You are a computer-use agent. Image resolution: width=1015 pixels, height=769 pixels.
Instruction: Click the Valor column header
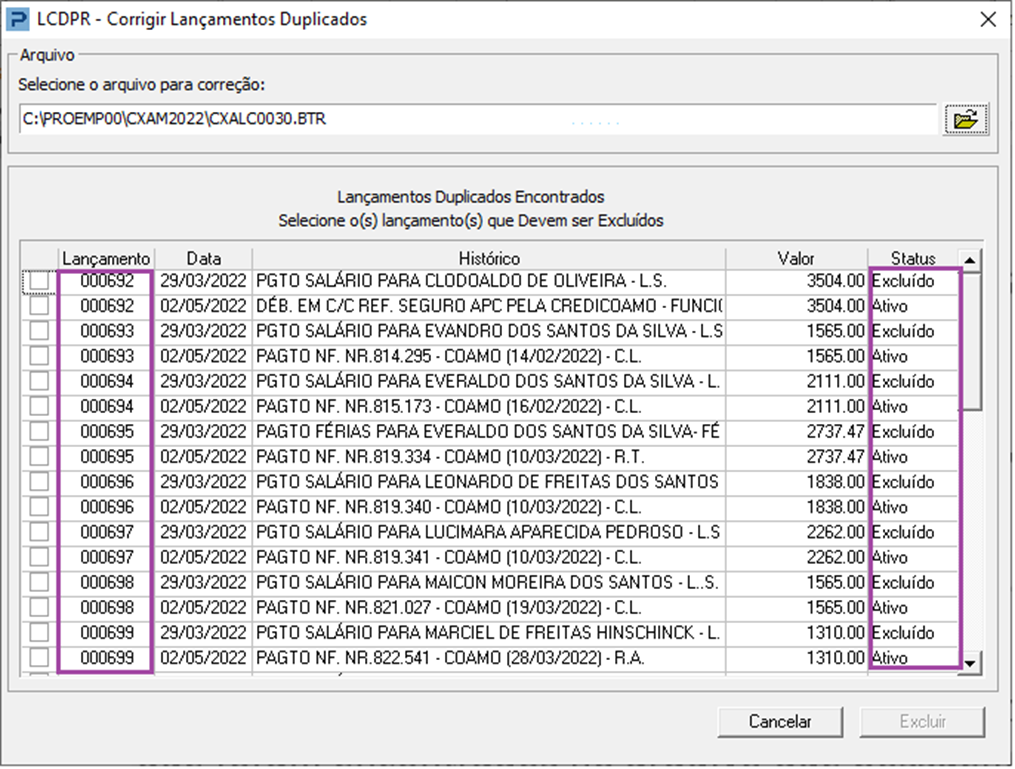click(x=796, y=259)
